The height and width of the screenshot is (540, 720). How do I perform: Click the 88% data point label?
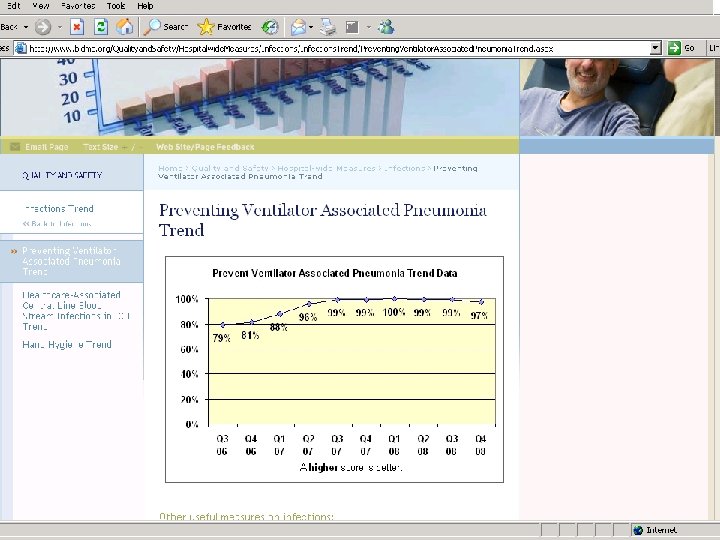coord(278,327)
